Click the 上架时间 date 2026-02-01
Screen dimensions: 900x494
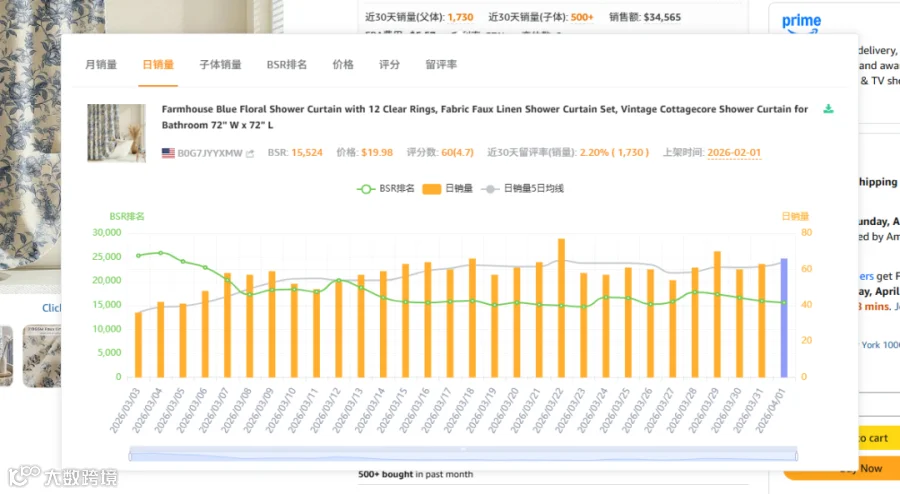734,153
